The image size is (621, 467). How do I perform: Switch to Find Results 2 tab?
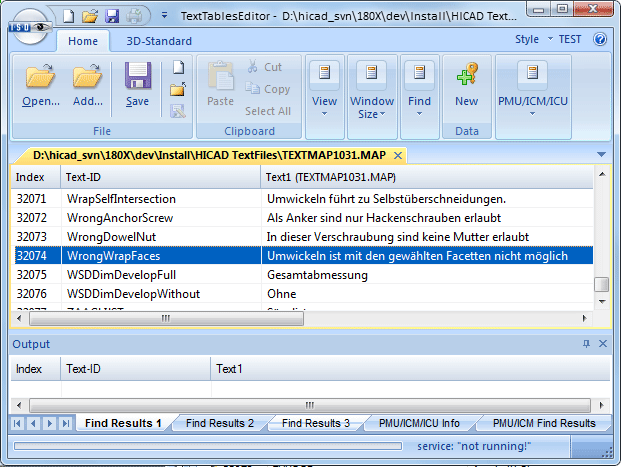point(220,423)
